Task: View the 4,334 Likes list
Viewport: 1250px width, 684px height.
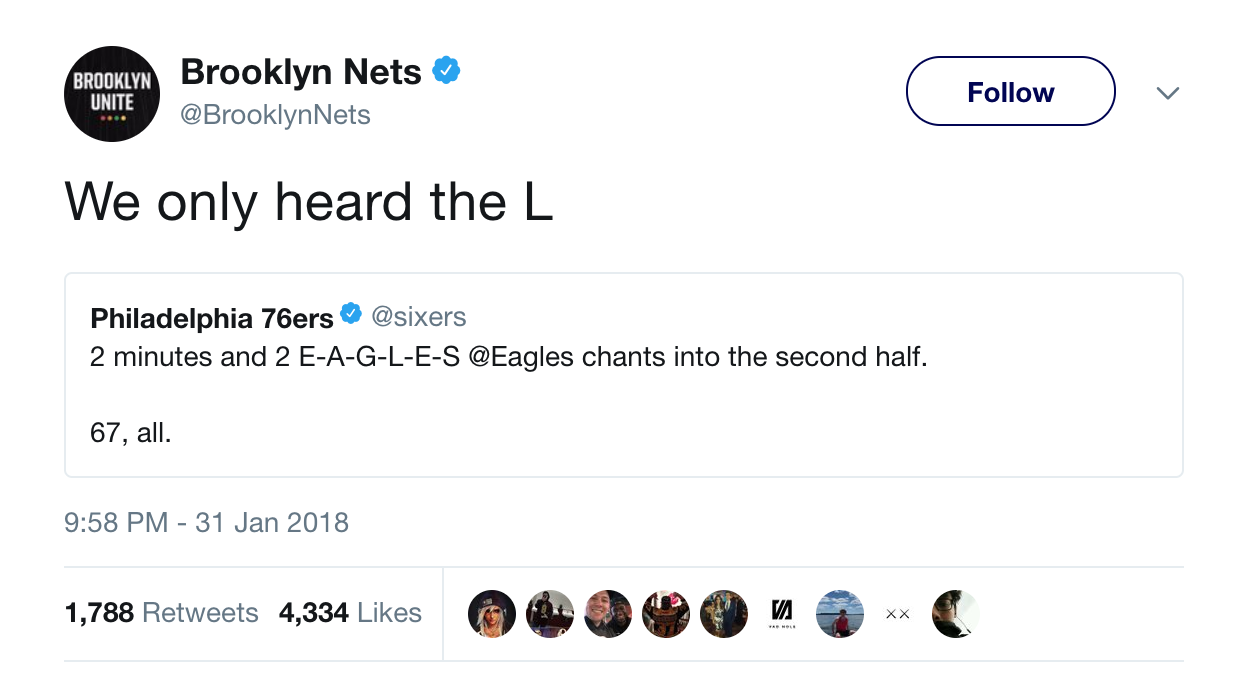Action: pyautogui.click(x=350, y=613)
